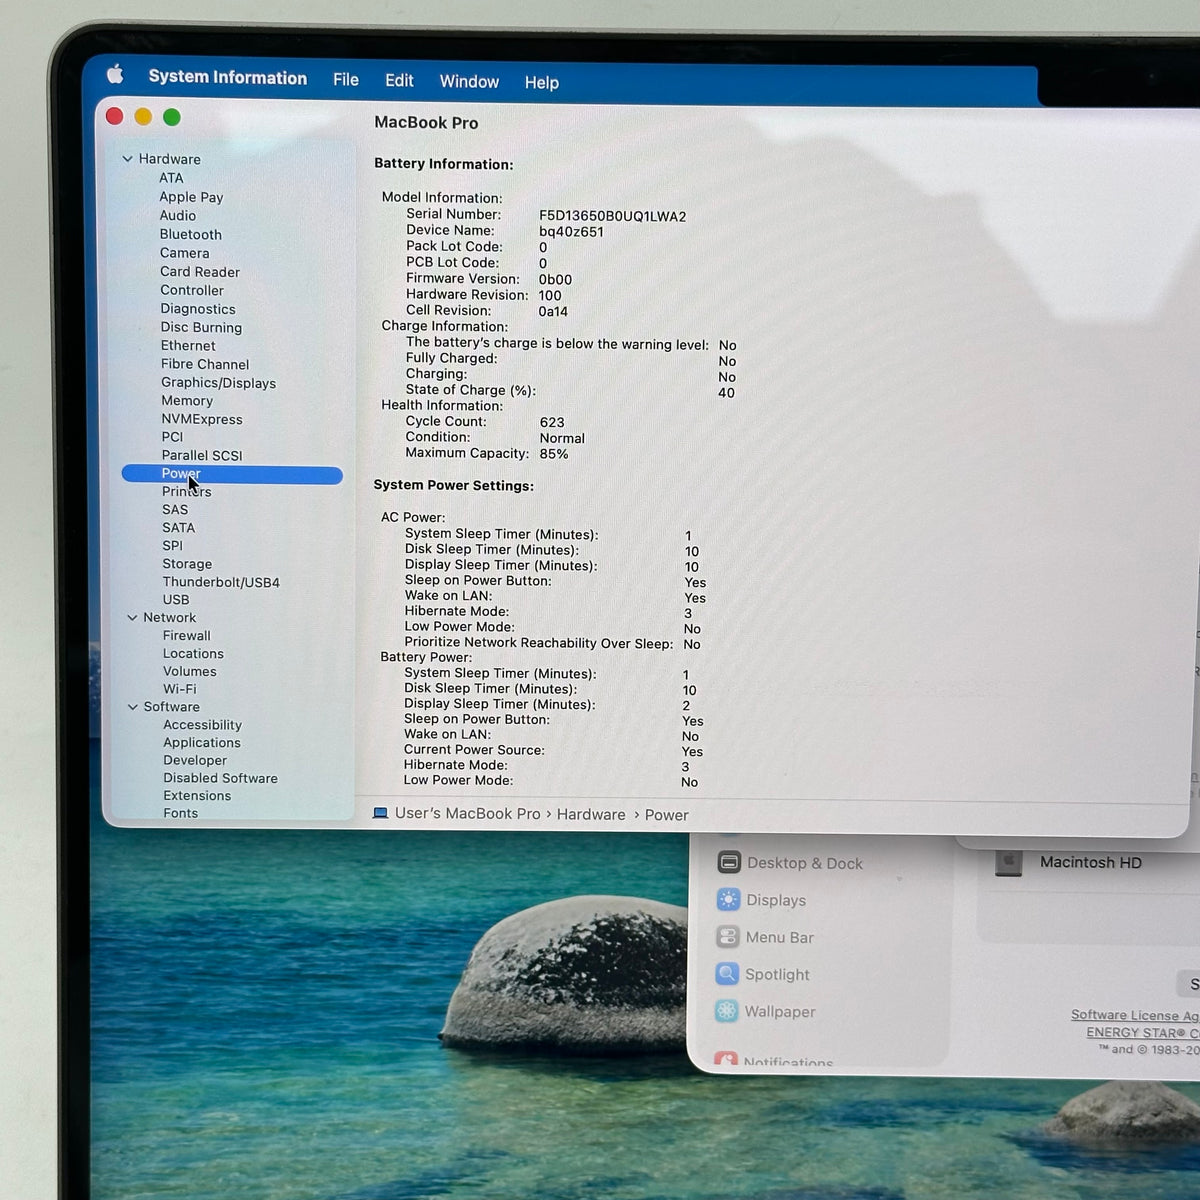The height and width of the screenshot is (1200, 1200).
Task: Select Wi-Fi under Network
Action: click(180, 689)
